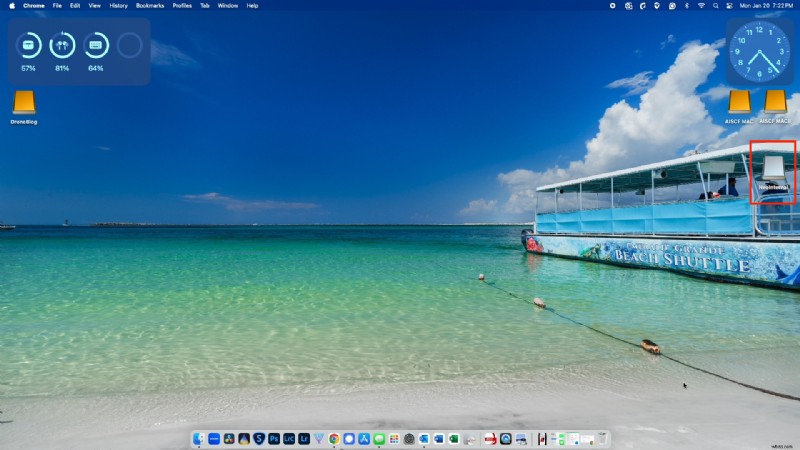Open Photoshop from the dock
The width and height of the screenshot is (800, 450).
pyautogui.click(x=274, y=439)
